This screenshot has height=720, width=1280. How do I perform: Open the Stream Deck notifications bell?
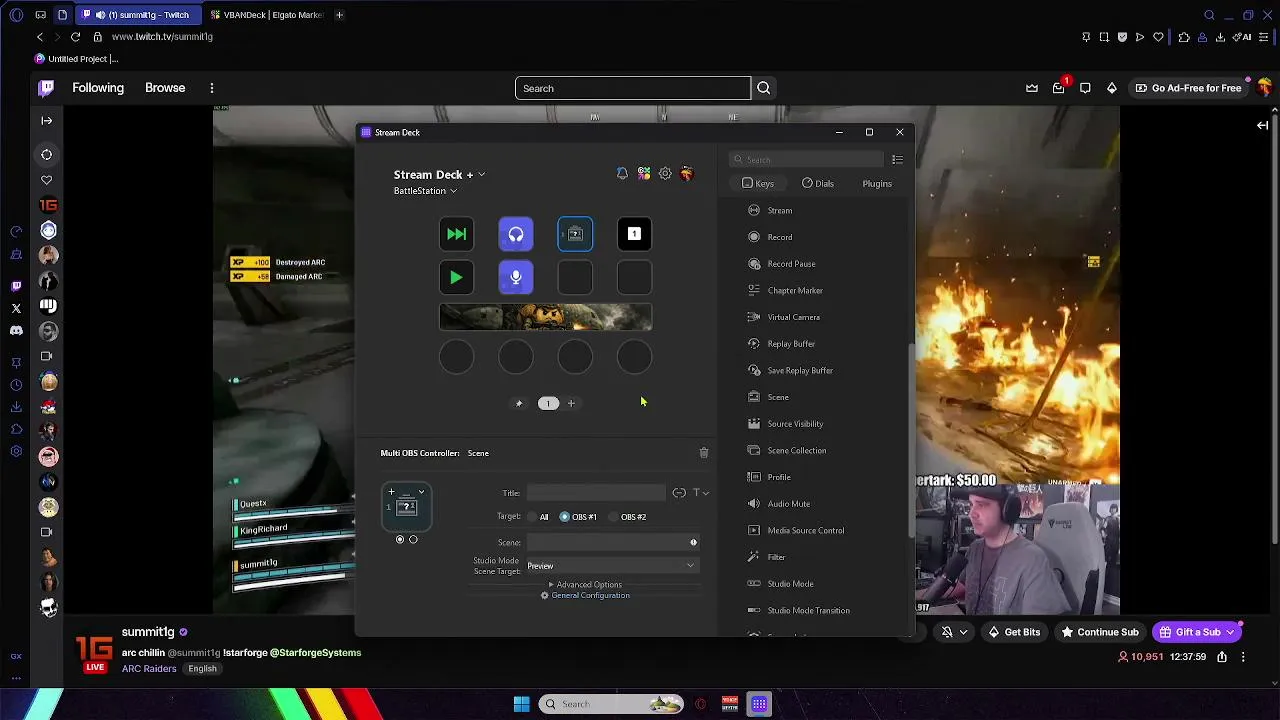[x=622, y=174]
